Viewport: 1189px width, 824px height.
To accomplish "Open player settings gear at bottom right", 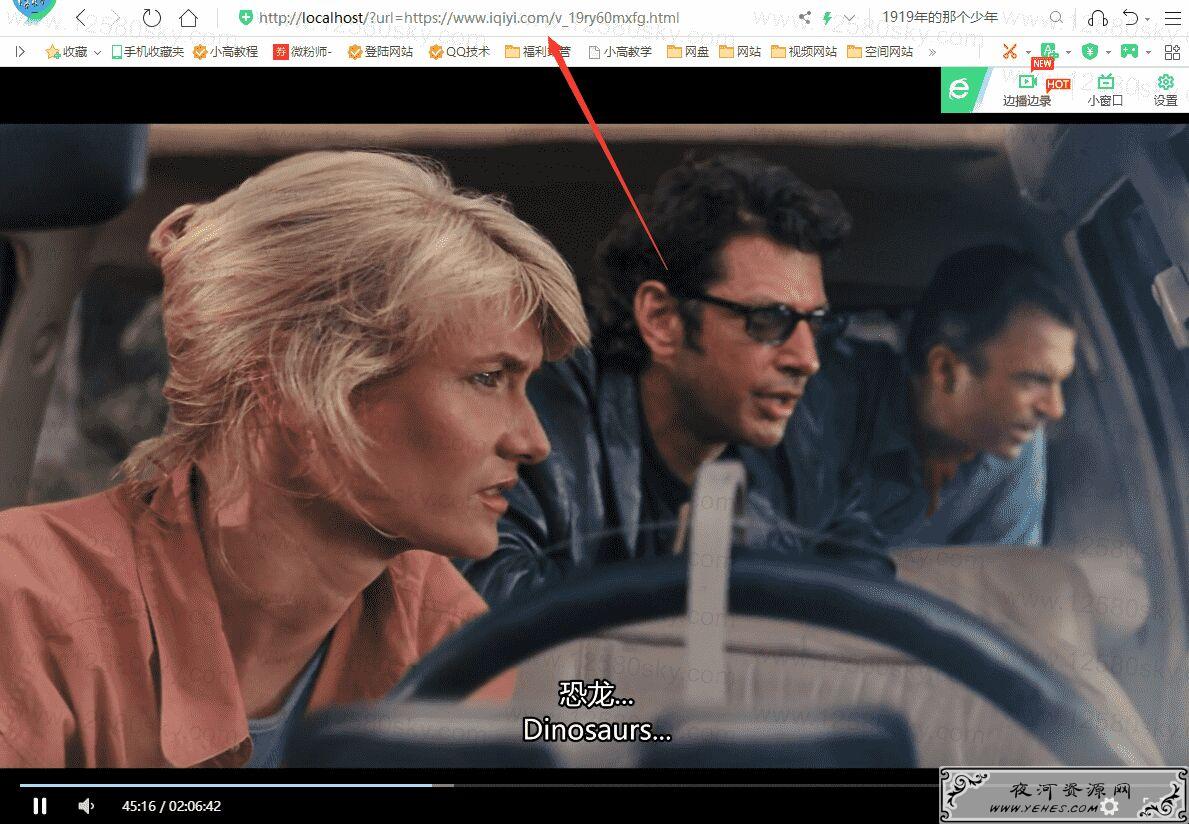I will click(1110, 806).
